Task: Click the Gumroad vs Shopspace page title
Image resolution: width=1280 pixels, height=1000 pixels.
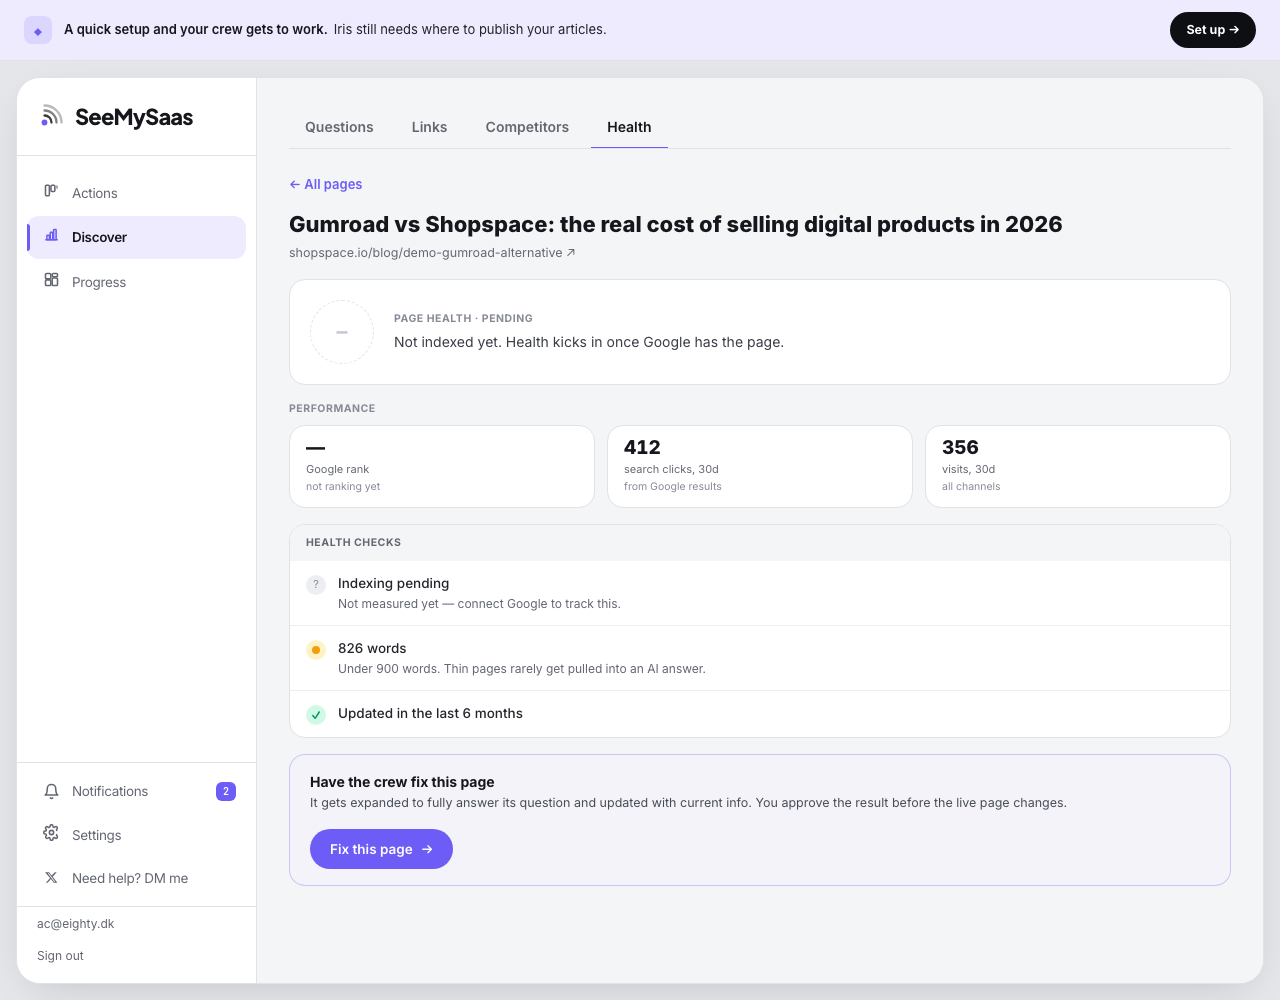Action: (x=676, y=224)
